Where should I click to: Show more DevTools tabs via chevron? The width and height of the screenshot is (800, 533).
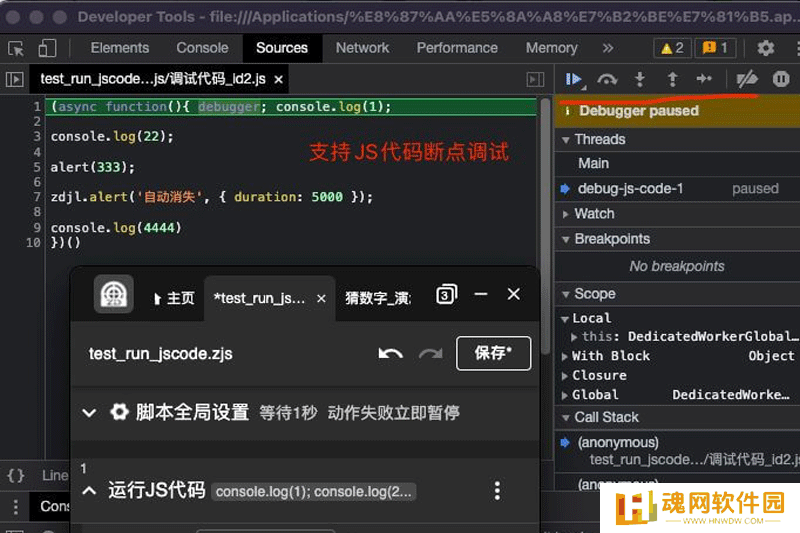(607, 48)
